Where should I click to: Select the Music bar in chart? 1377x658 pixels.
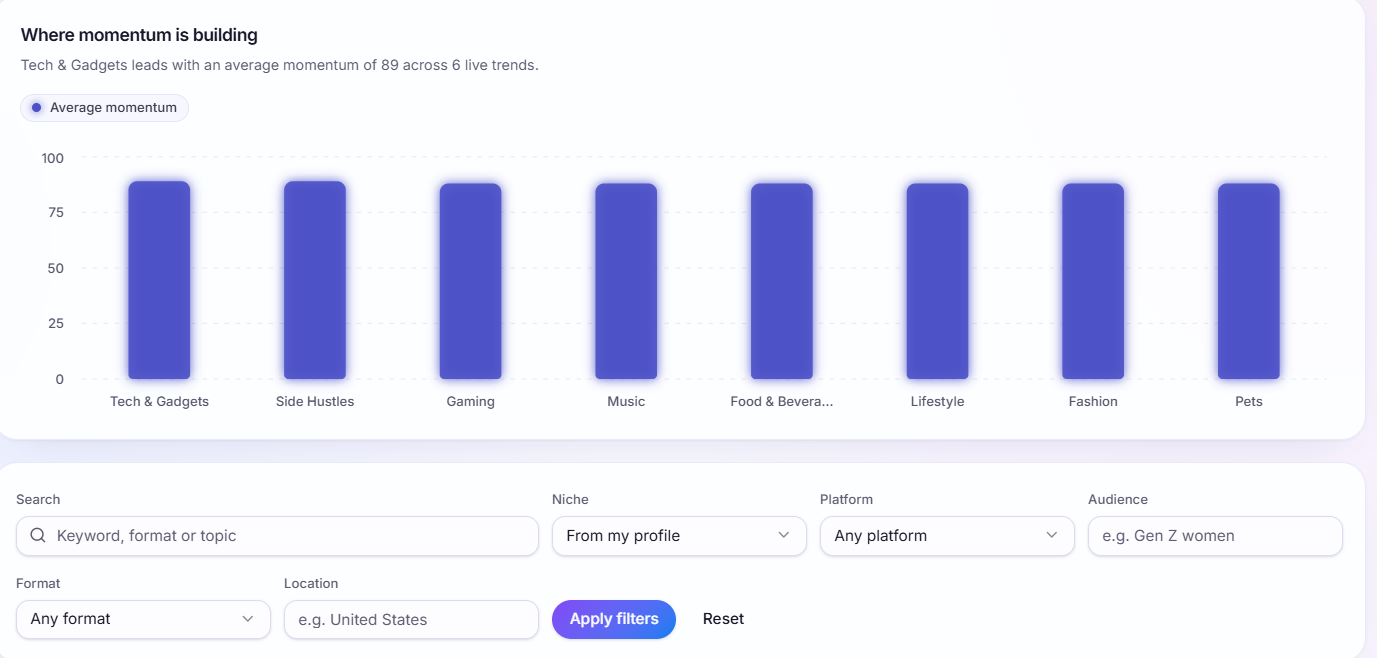pyautogui.click(x=626, y=281)
